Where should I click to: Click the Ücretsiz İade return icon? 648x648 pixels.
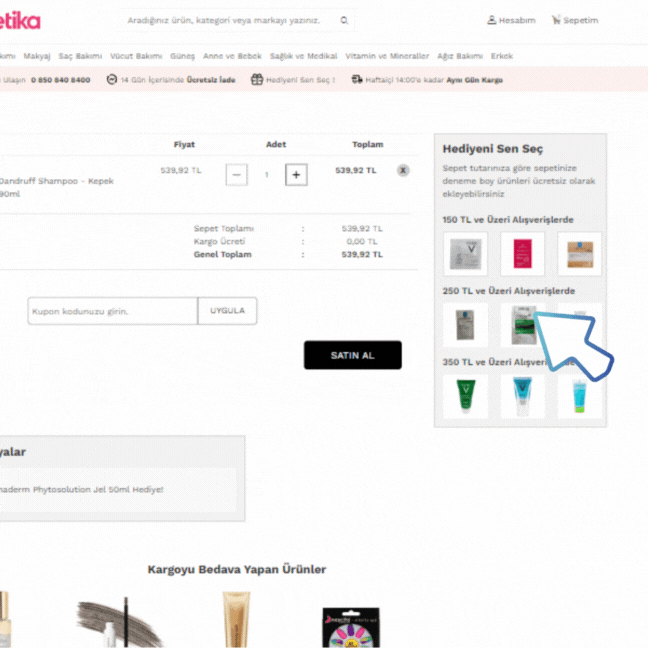point(112,79)
